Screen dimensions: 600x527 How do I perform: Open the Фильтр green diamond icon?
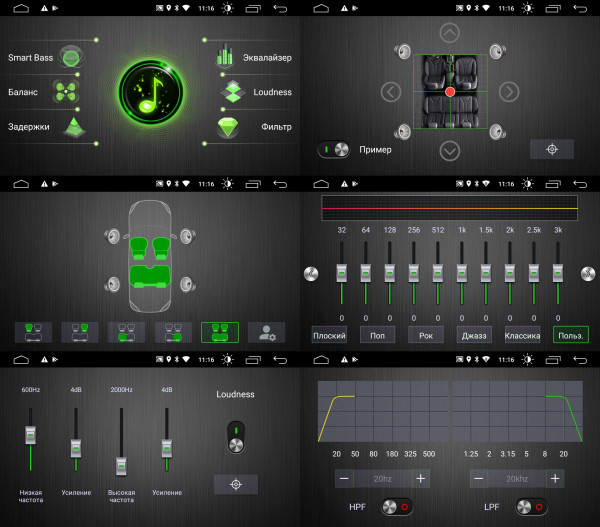click(x=228, y=127)
